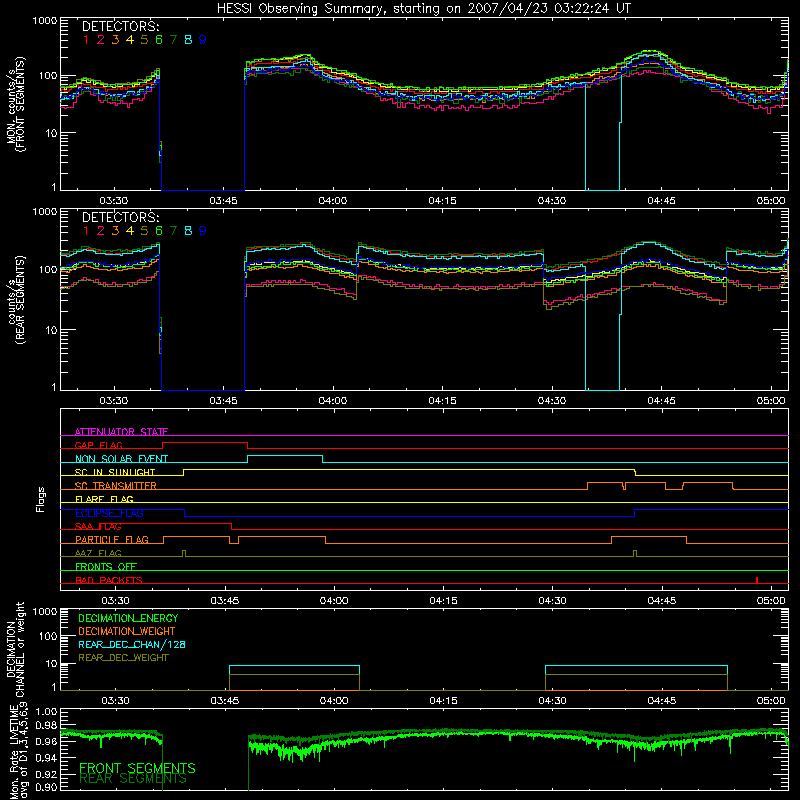Click the FLARE_FLAG label
This screenshot has width=800, height=800.
[104, 499]
